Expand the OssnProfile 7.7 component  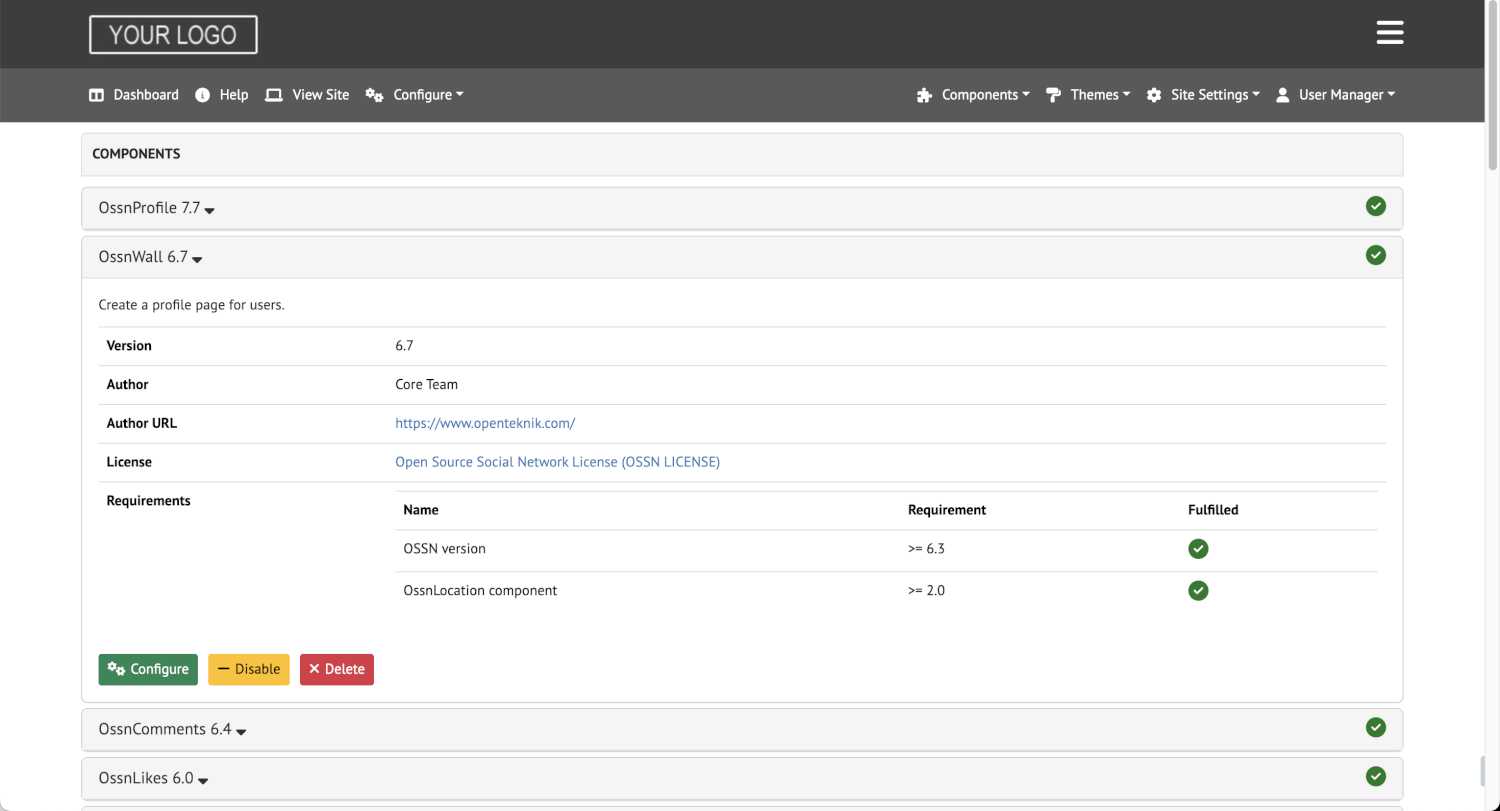point(156,208)
